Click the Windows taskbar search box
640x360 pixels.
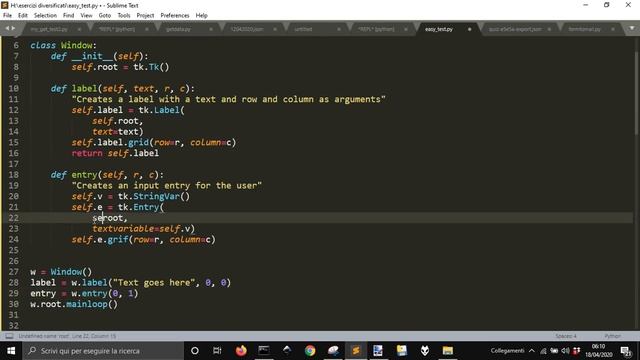point(103,351)
